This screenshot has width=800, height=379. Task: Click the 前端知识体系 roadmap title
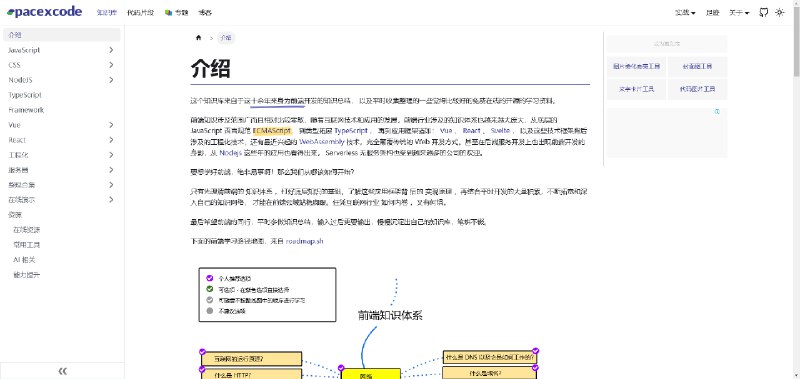pyautogui.click(x=390, y=315)
